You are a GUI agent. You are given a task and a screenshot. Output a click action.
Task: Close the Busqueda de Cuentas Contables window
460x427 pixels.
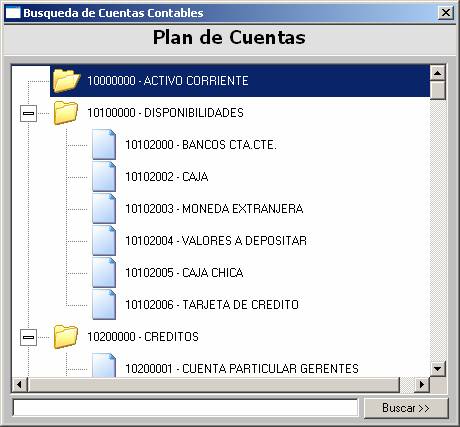pos(446,13)
